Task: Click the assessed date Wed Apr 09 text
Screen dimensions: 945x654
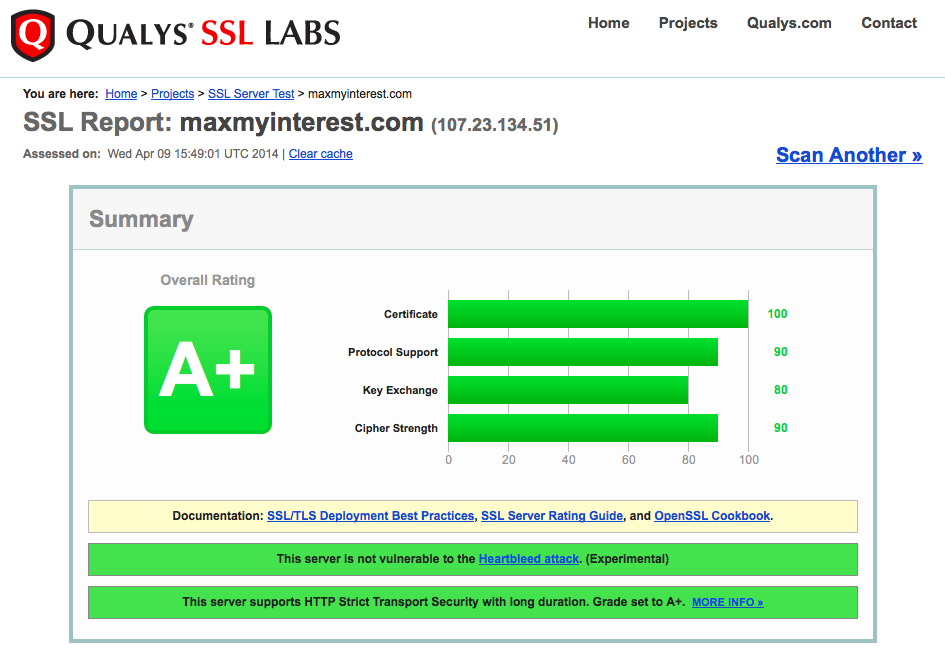Action: (193, 154)
